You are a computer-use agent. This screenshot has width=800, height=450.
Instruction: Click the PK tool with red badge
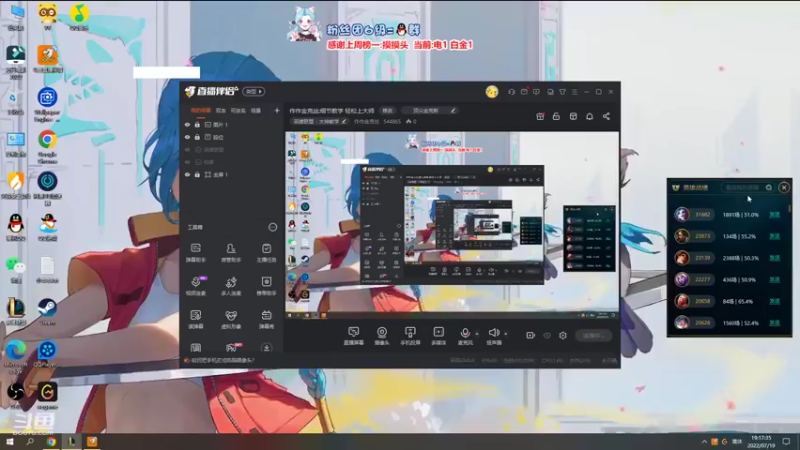tap(232, 348)
